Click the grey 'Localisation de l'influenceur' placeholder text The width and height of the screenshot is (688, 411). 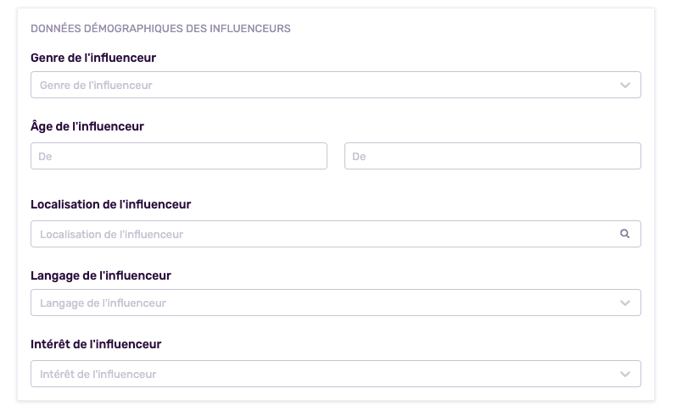[x=111, y=234]
